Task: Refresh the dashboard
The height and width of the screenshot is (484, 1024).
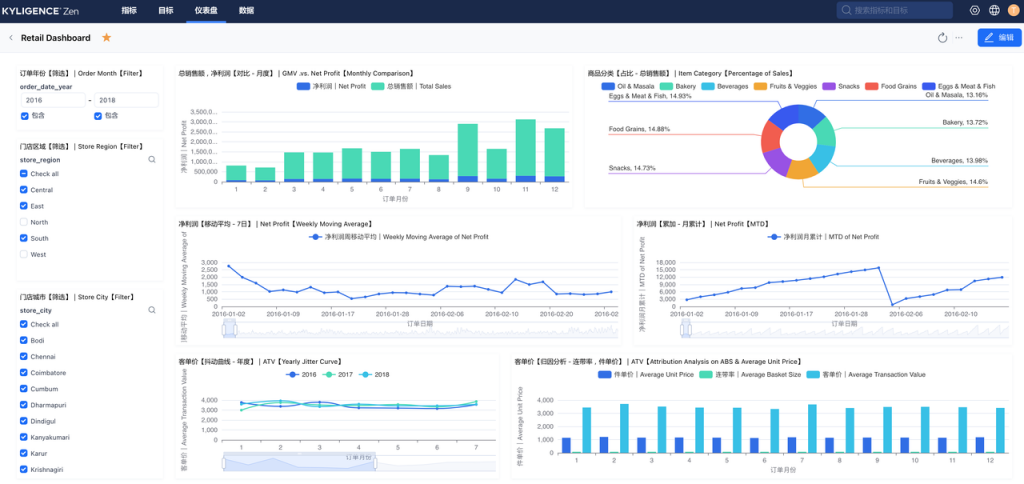Action: tap(942, 38)
